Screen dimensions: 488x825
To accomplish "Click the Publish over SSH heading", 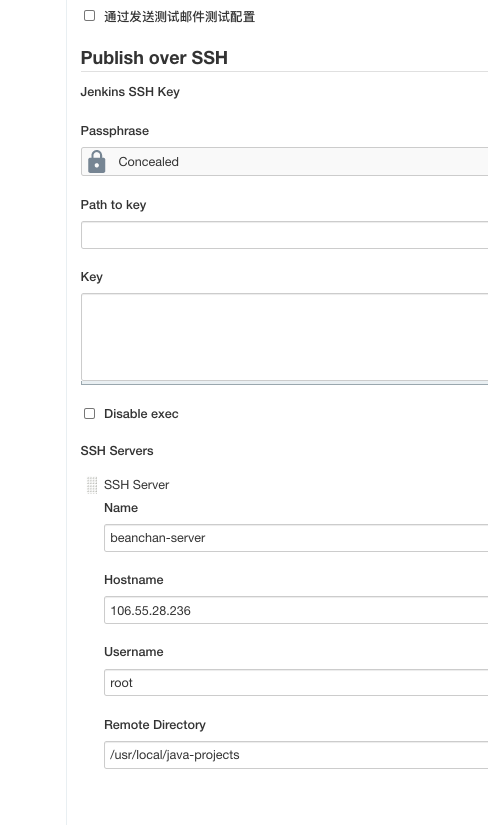I will [154, 58].
